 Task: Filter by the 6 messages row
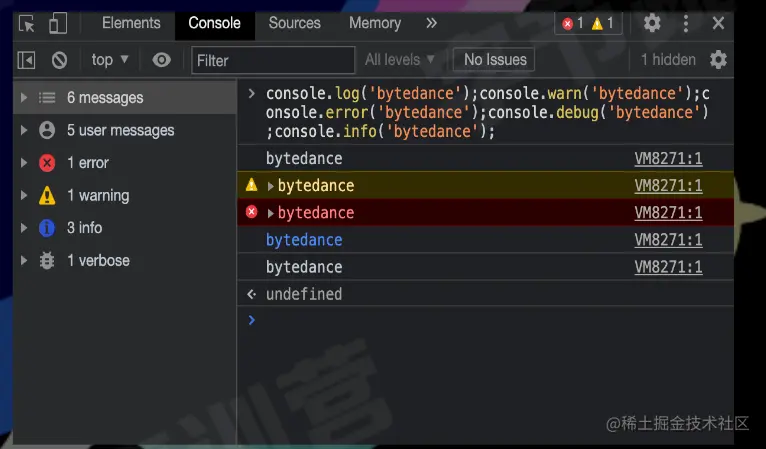tap(125, 98)
